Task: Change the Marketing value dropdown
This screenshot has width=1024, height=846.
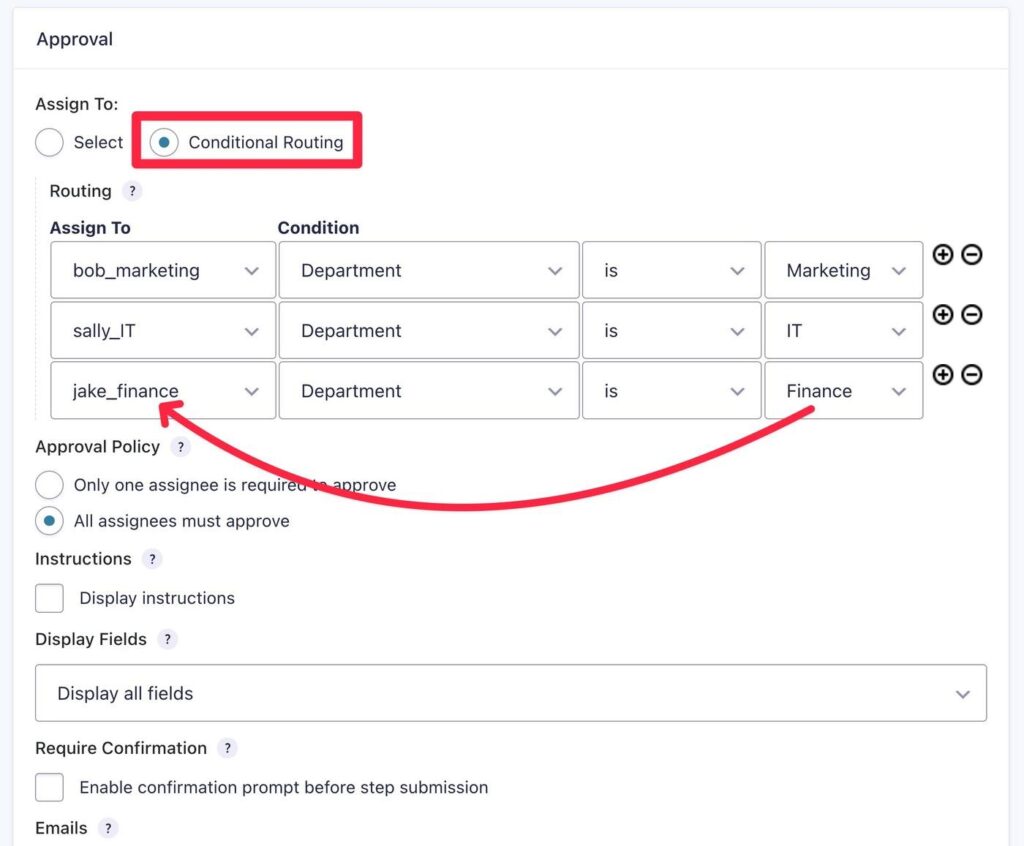Action: click(843, 270)
